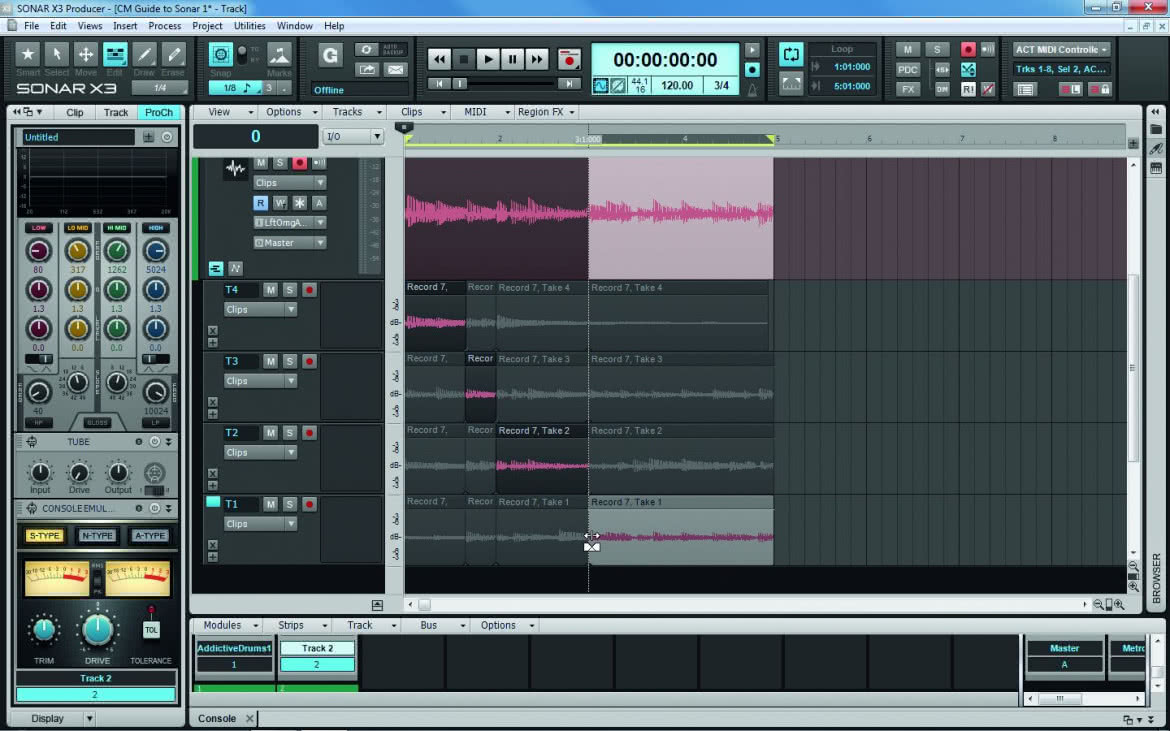Select the Master bus strip
Screen dimensions: 1170x731
pos(1064,648)
